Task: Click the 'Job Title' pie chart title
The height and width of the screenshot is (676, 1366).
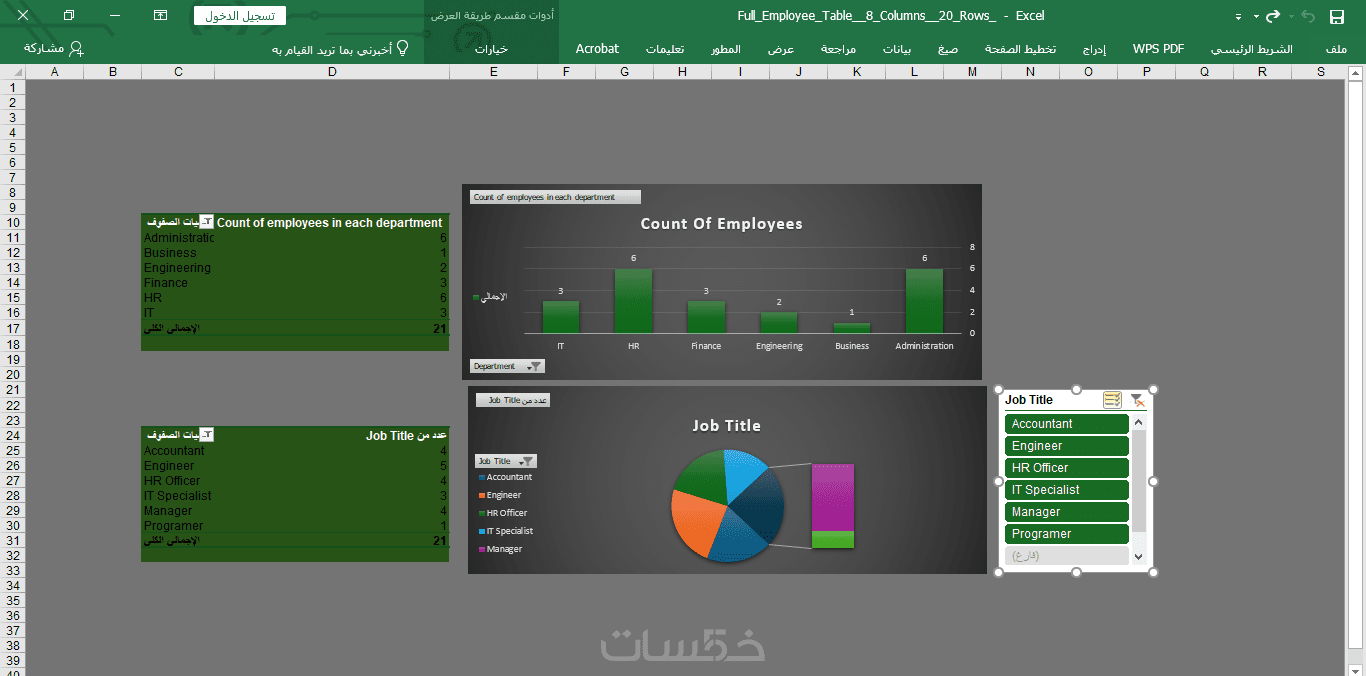Action: coord(727,426)
